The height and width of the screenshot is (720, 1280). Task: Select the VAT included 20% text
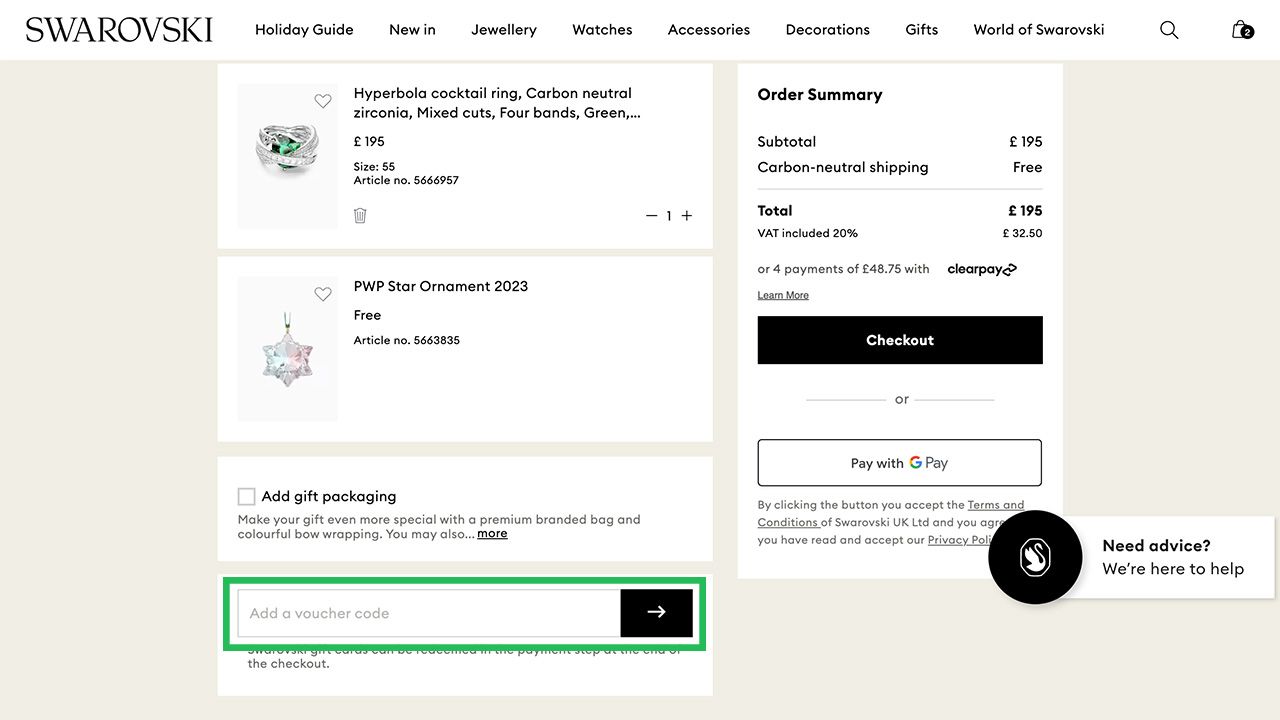coord(808,233)
